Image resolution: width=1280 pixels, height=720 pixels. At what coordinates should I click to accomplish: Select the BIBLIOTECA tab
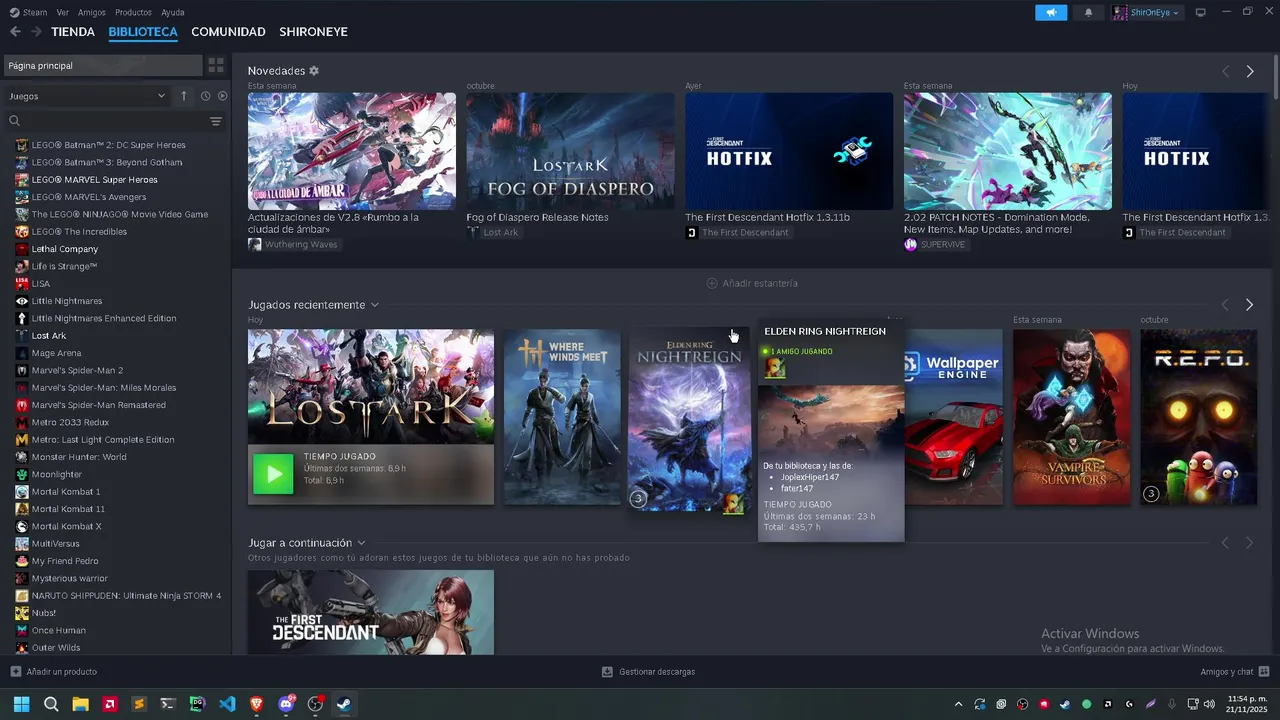point(143,32)
